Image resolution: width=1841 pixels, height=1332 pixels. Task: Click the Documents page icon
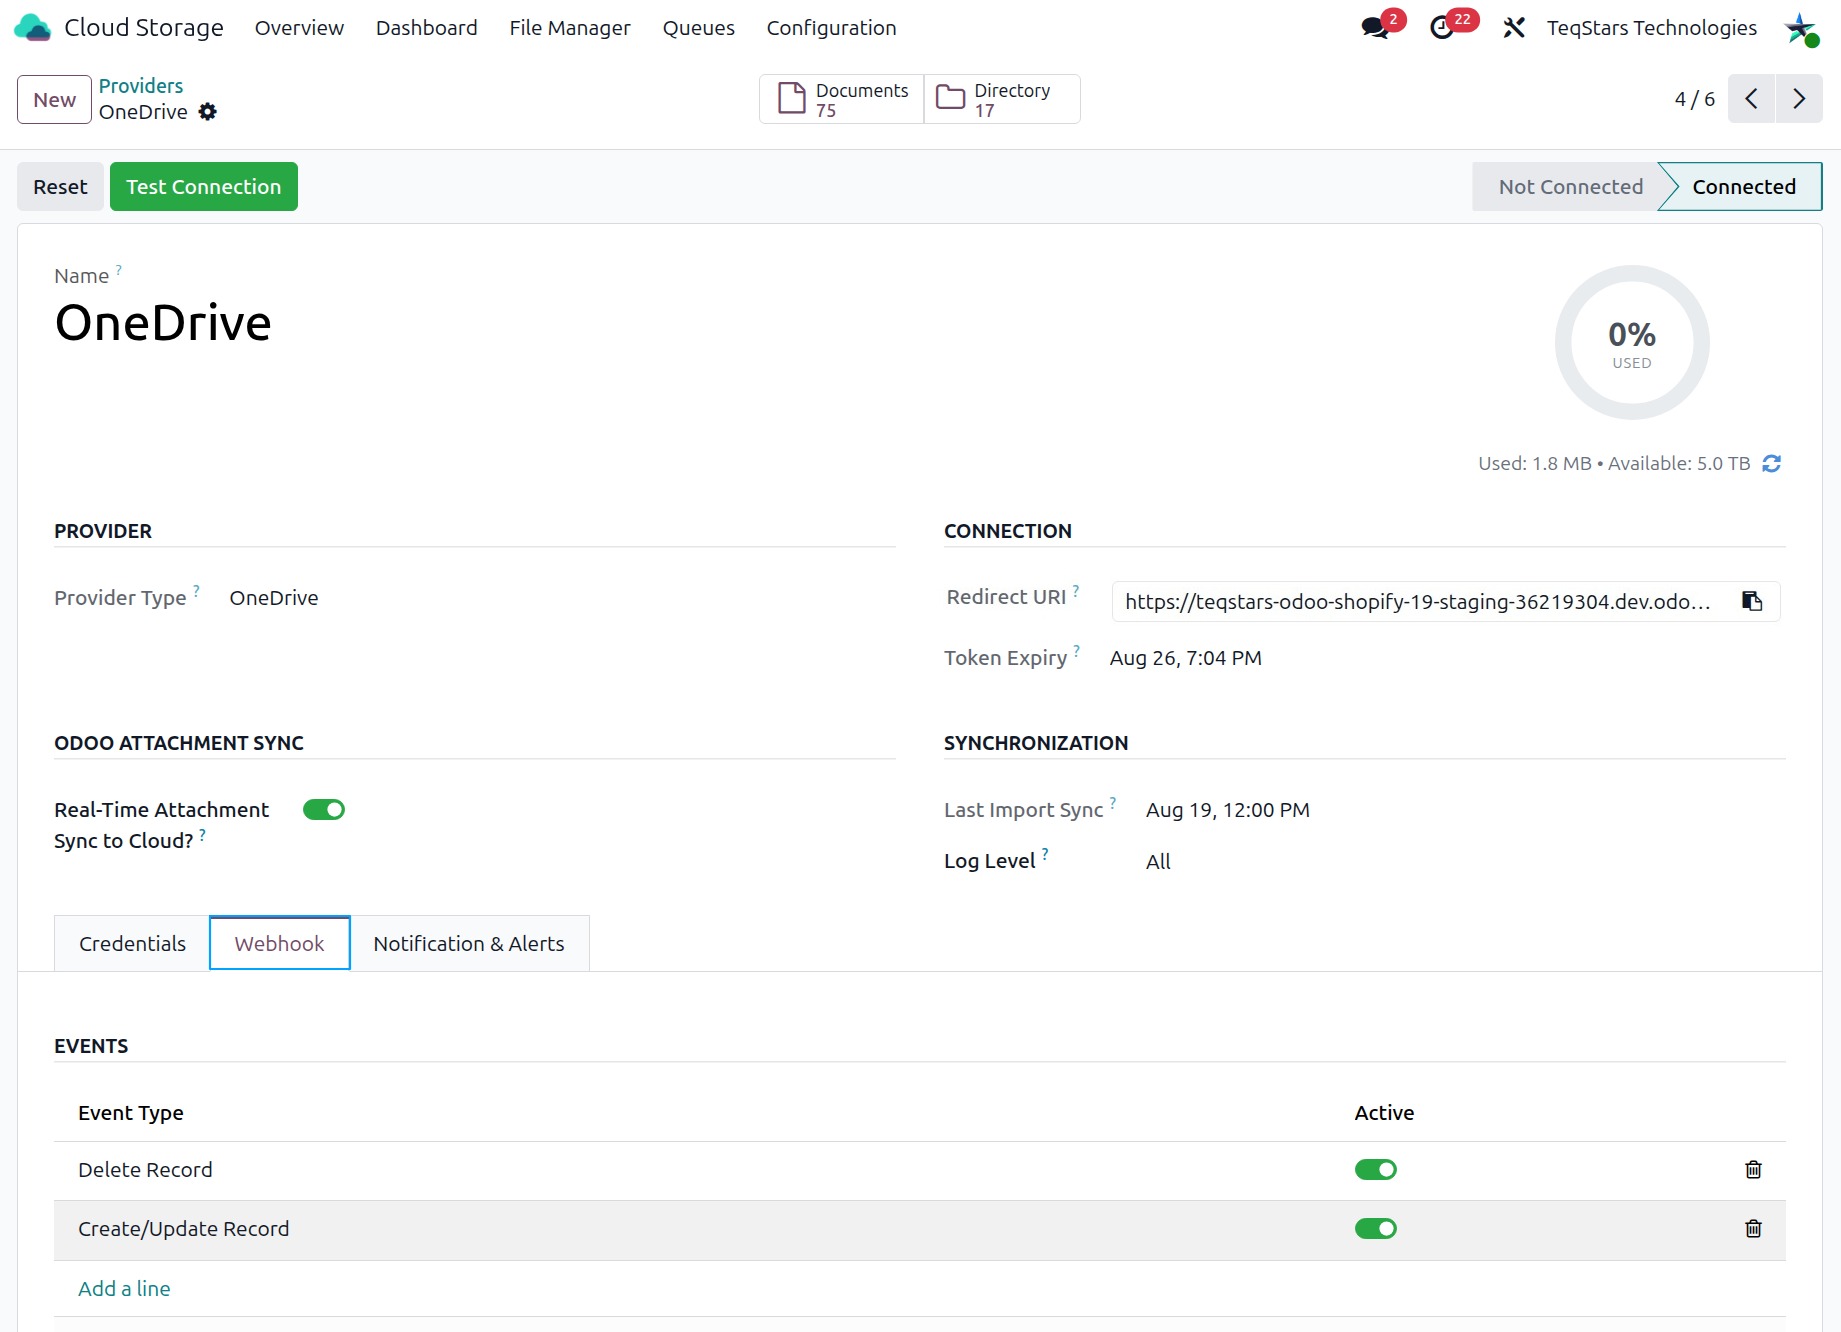pyautogui.click(x=792, y=98)
